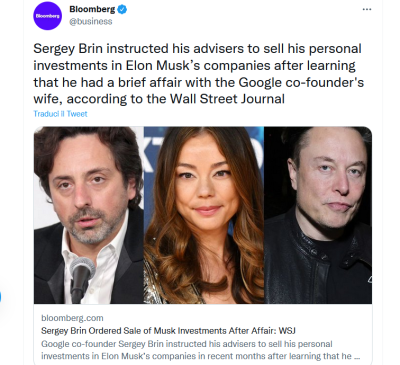The width and height of the screenshot is (400, 365).
Task: Click the article description preview text
Action: [201, 350]
